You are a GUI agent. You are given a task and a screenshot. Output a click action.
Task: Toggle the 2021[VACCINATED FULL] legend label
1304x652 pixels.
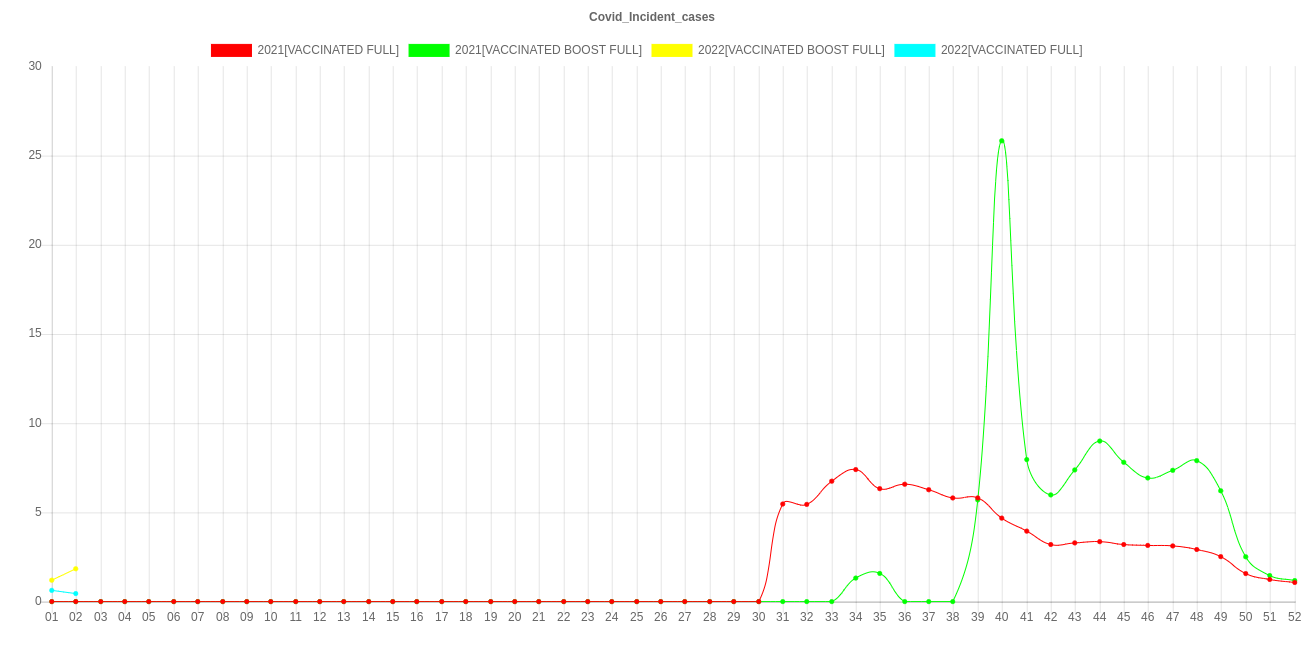(328, 50)
